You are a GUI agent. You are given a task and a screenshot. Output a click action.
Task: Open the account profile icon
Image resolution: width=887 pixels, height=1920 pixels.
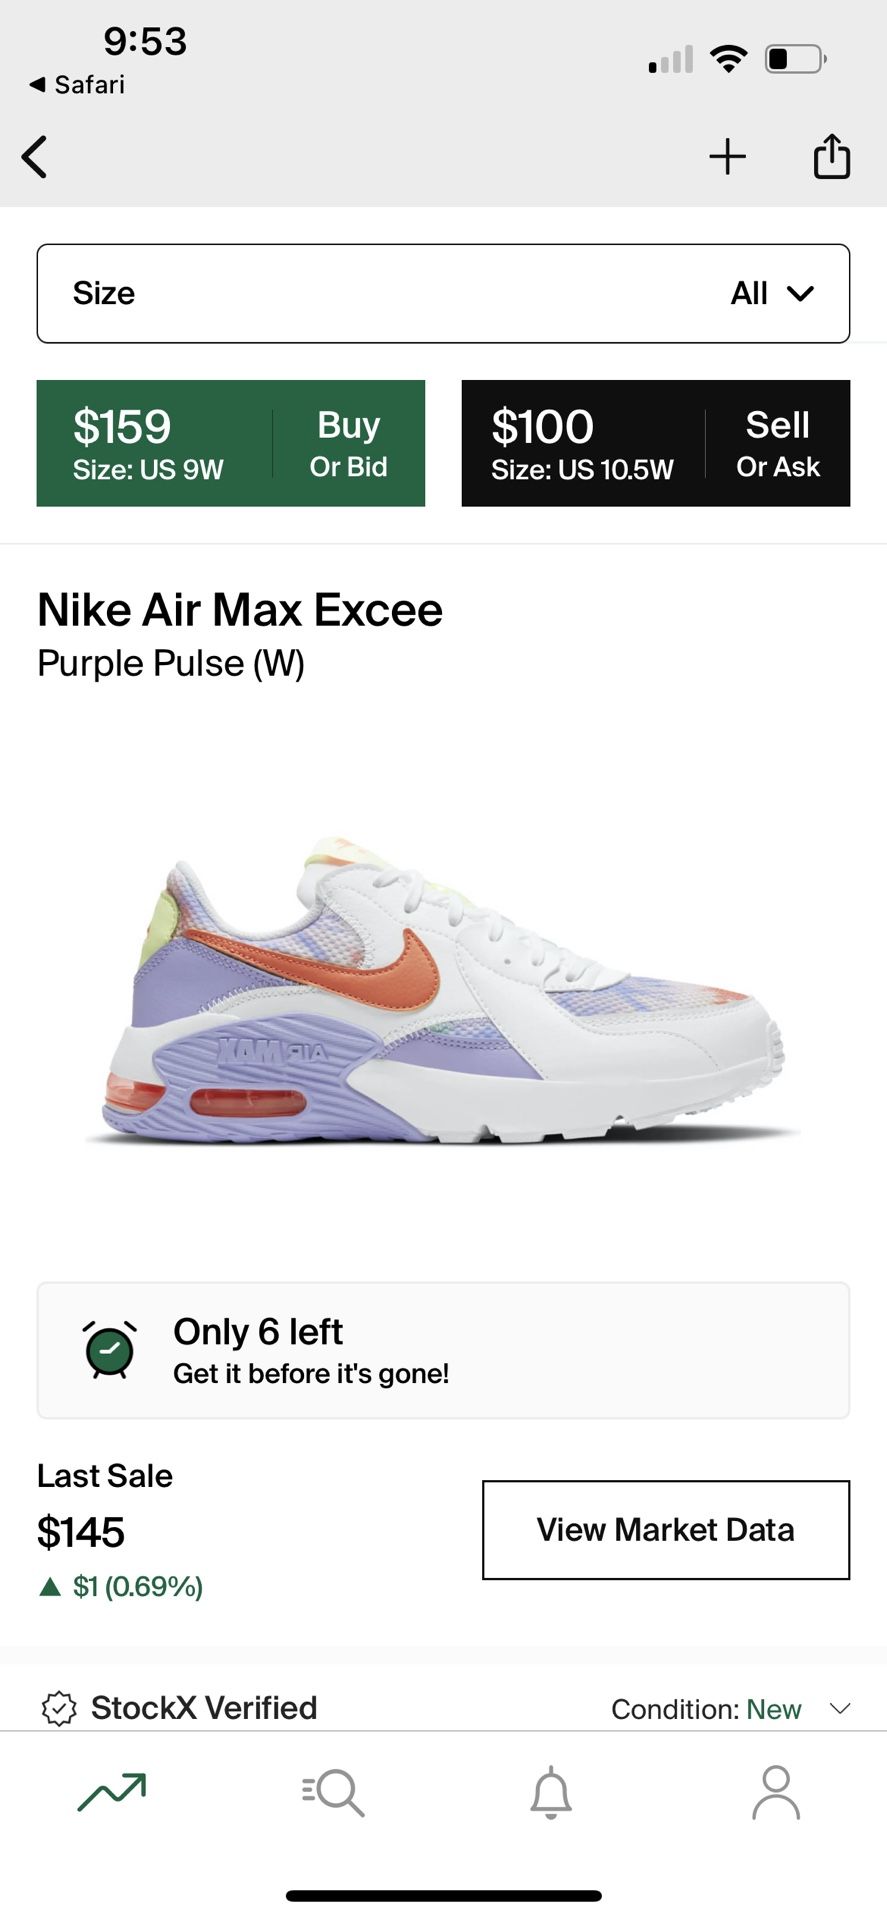(775, 1792)
